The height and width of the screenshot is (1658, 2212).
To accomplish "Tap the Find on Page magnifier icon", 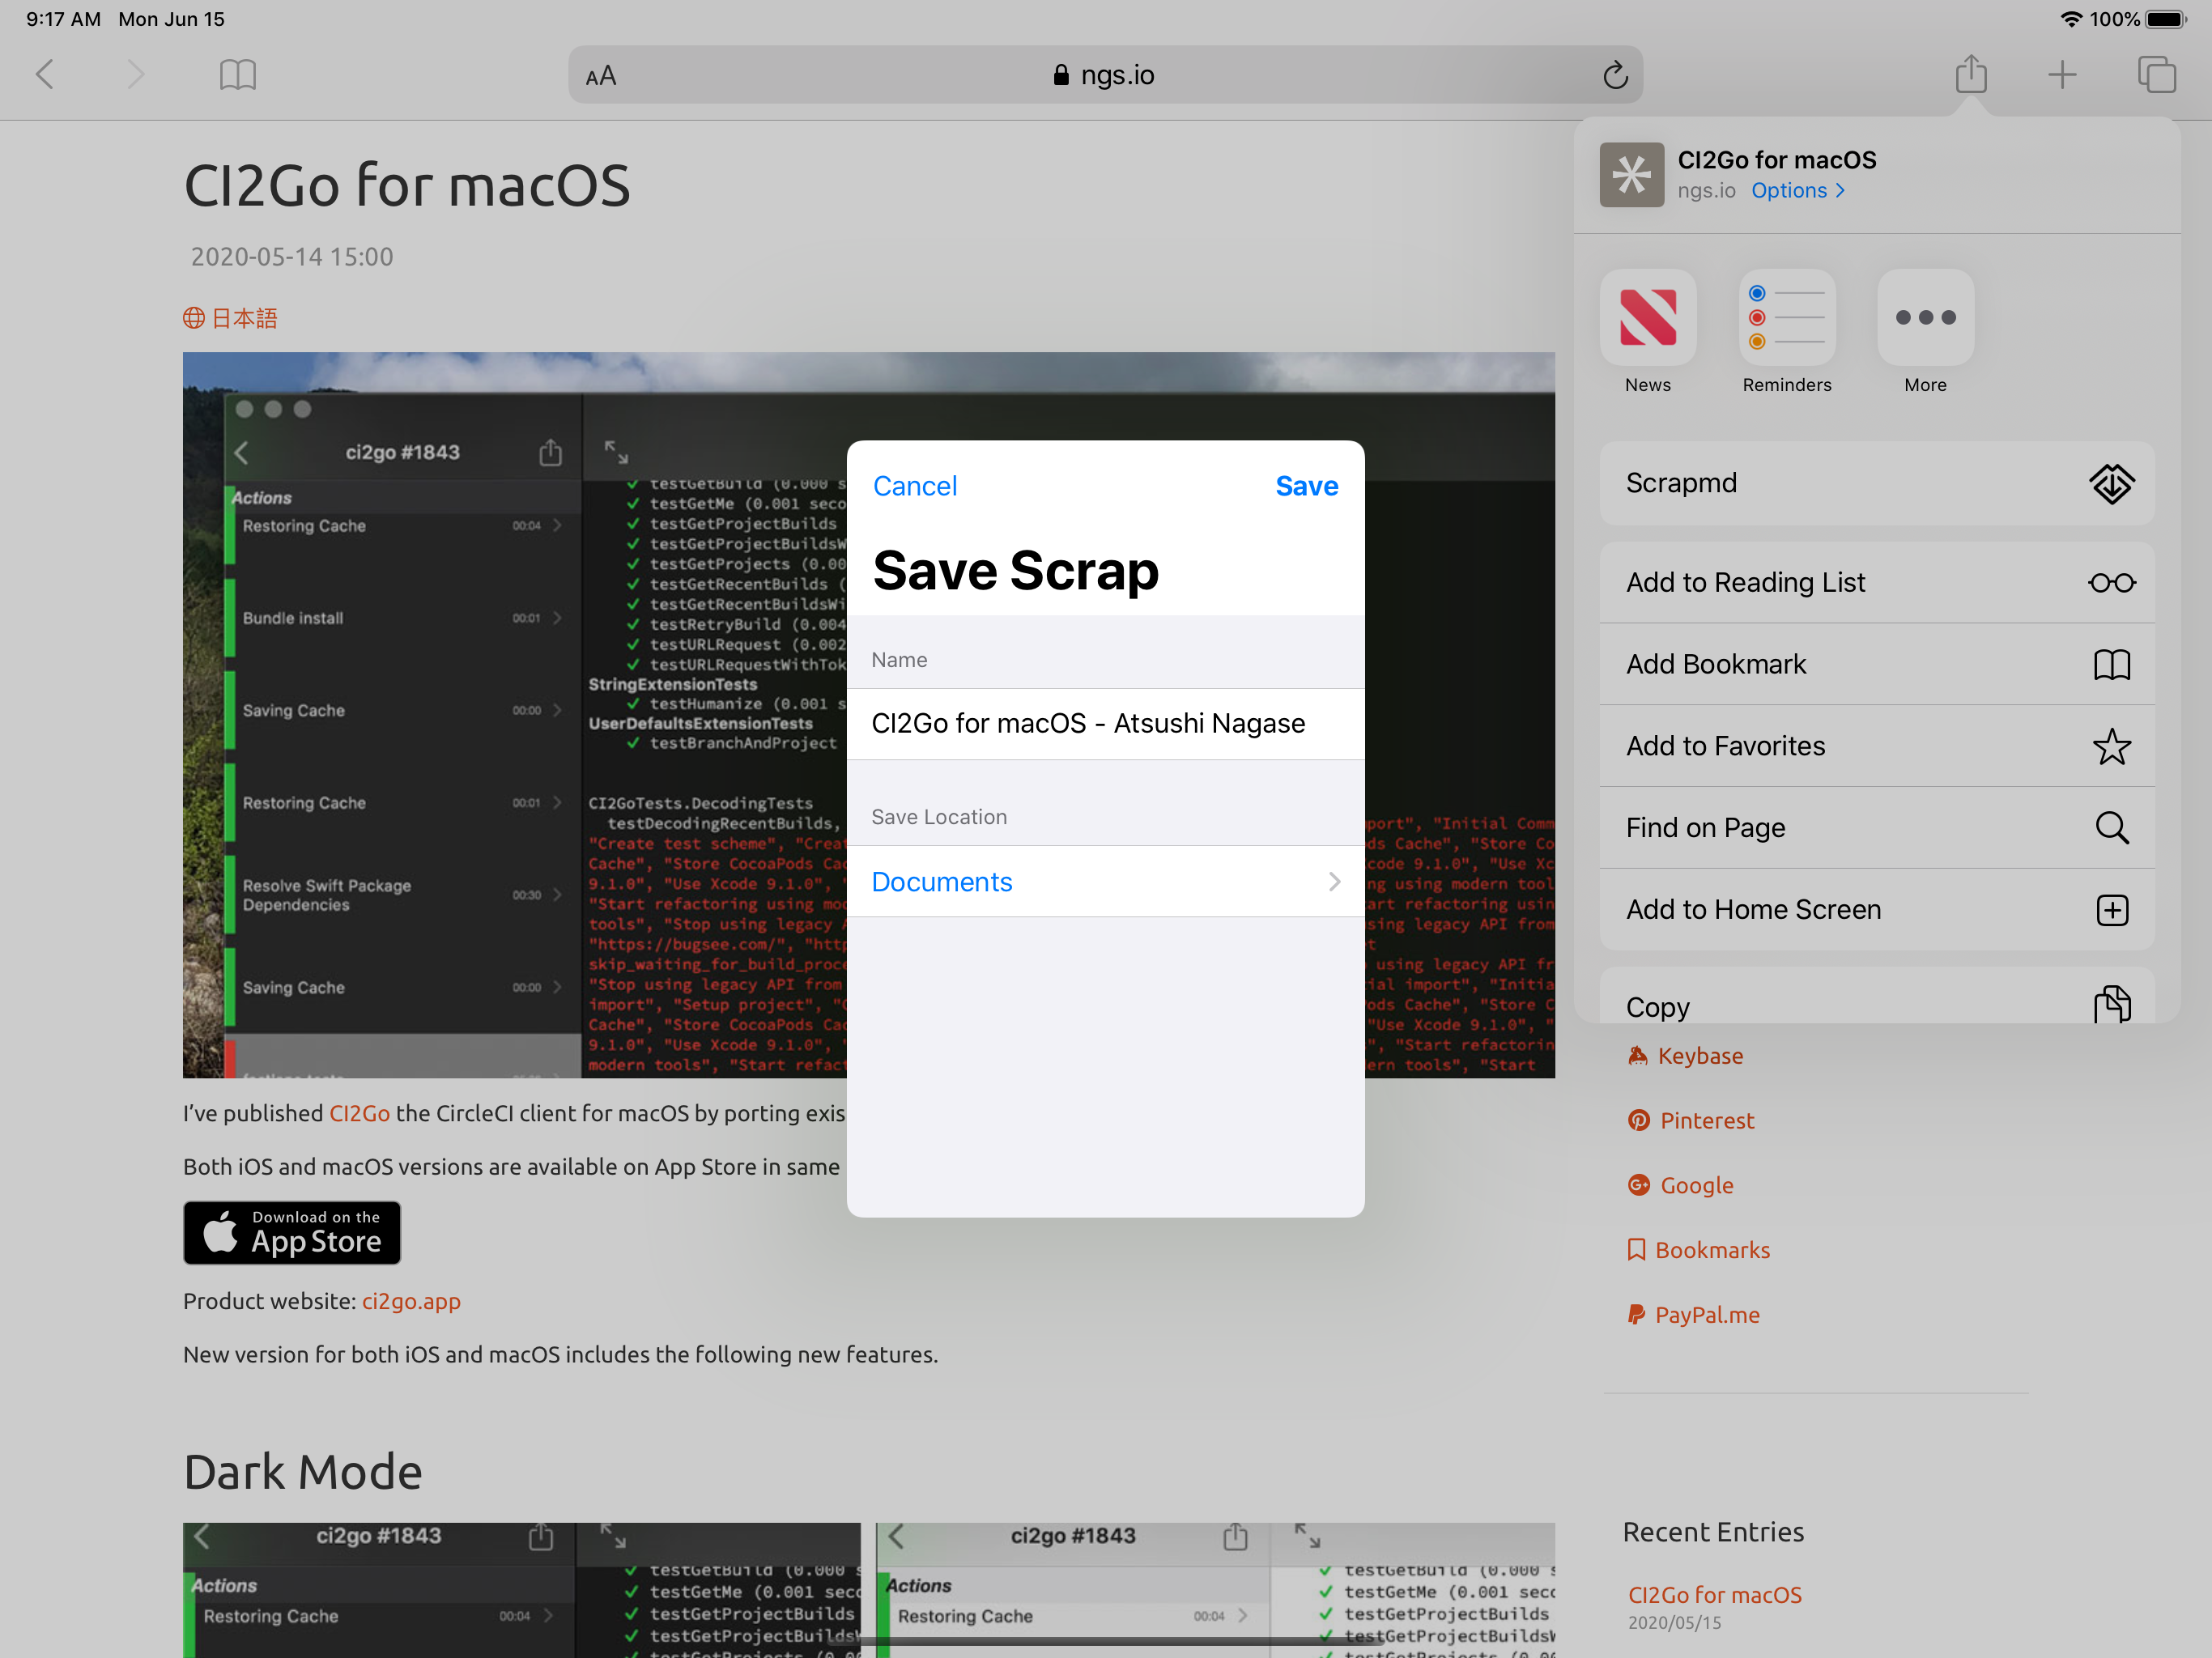I will (2111, 827).
